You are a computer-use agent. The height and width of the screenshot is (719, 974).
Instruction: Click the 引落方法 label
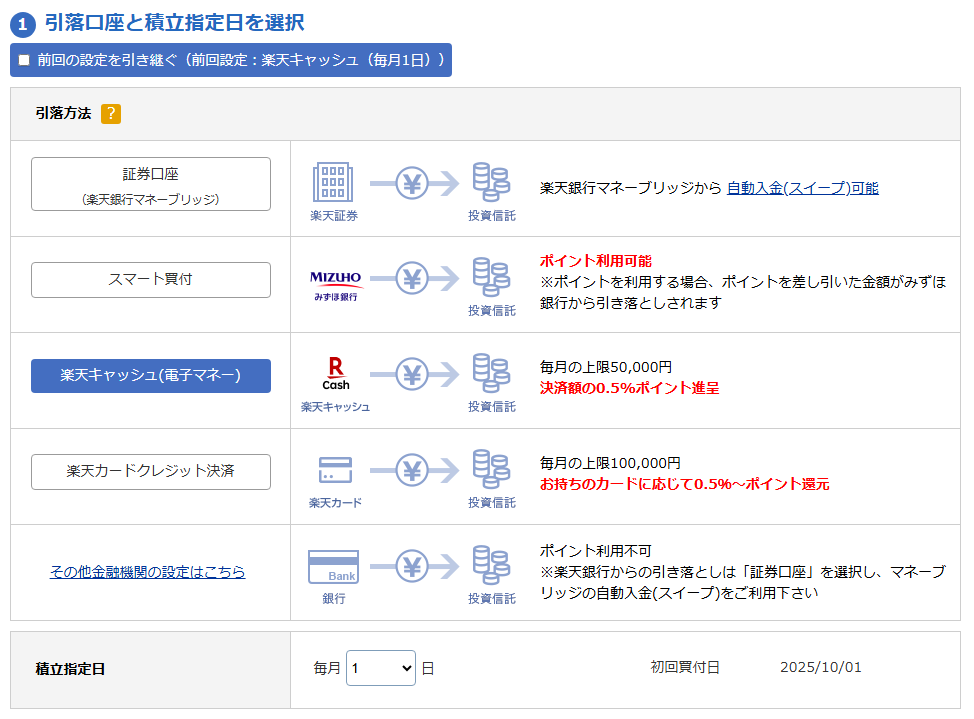tap(63, 113)
